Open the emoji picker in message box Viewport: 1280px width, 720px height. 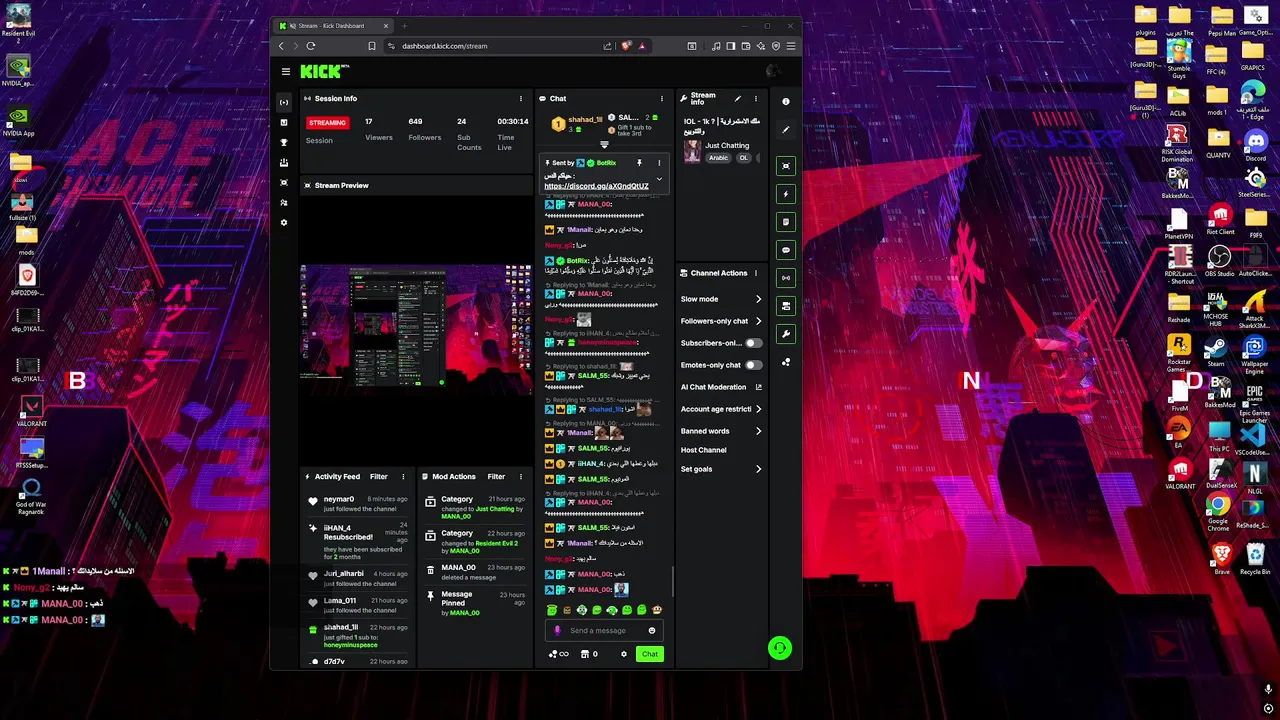[652, 631]
